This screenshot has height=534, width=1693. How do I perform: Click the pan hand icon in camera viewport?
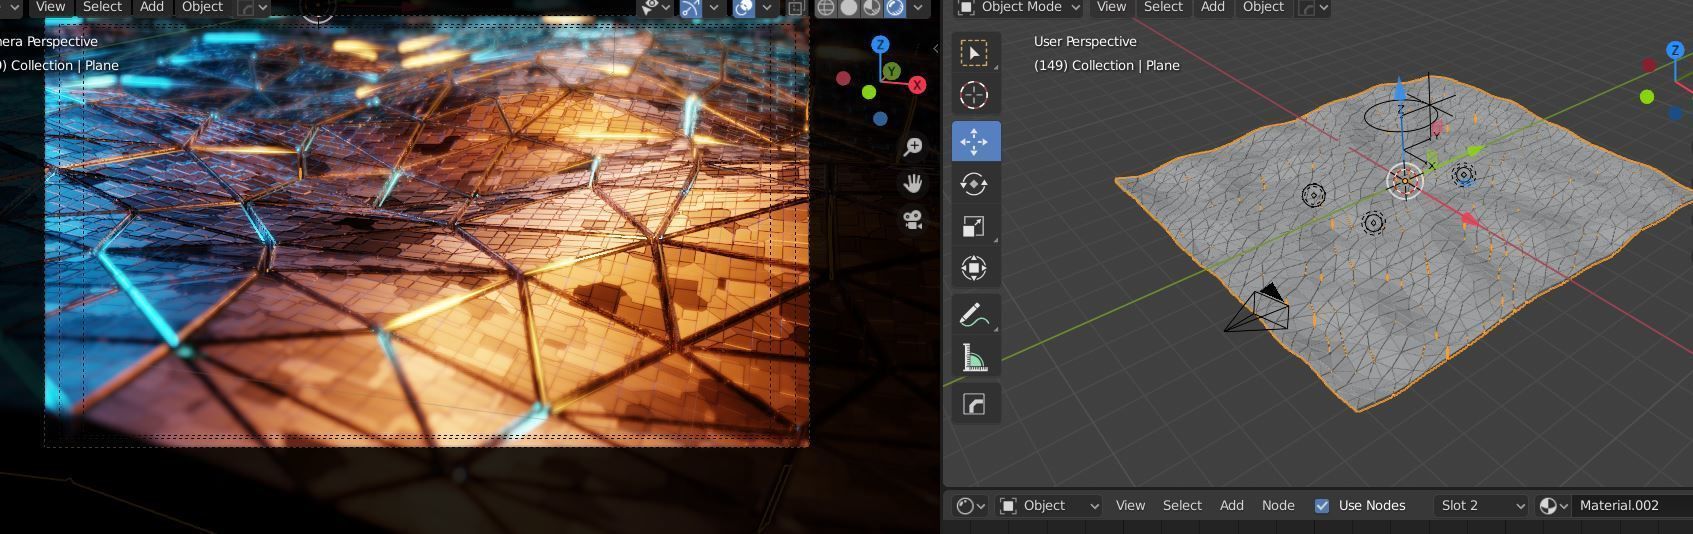tap(913, 183)
